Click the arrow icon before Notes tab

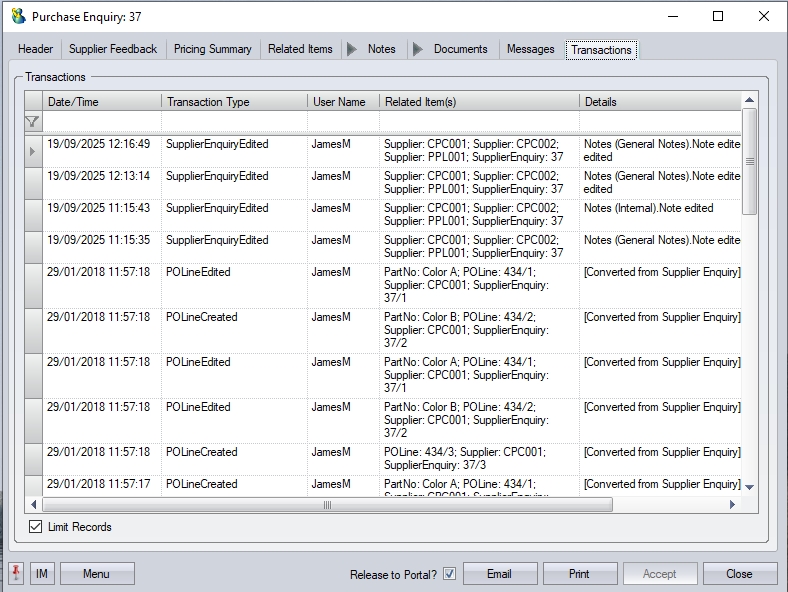tap(352, 49)
